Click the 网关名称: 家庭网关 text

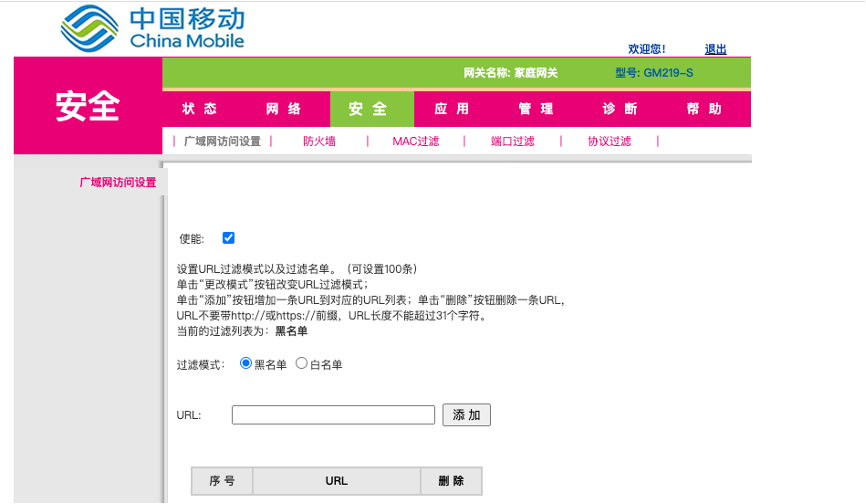511,73
